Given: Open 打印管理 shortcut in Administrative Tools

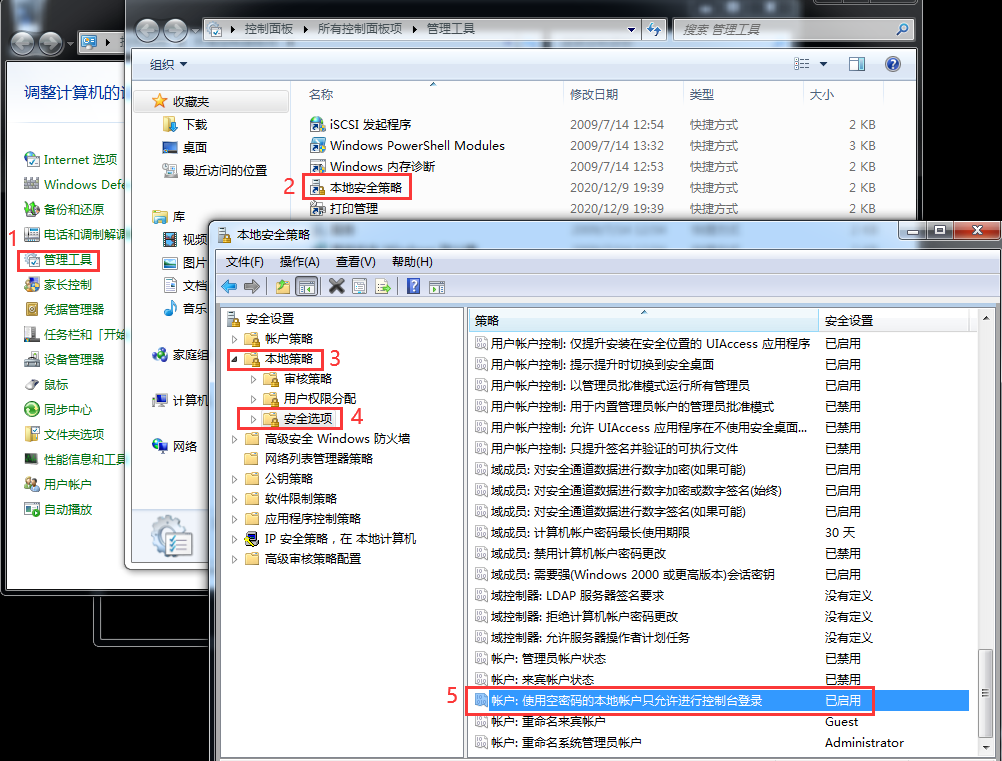Looking at the screenshot, I should tap(353, 209).
